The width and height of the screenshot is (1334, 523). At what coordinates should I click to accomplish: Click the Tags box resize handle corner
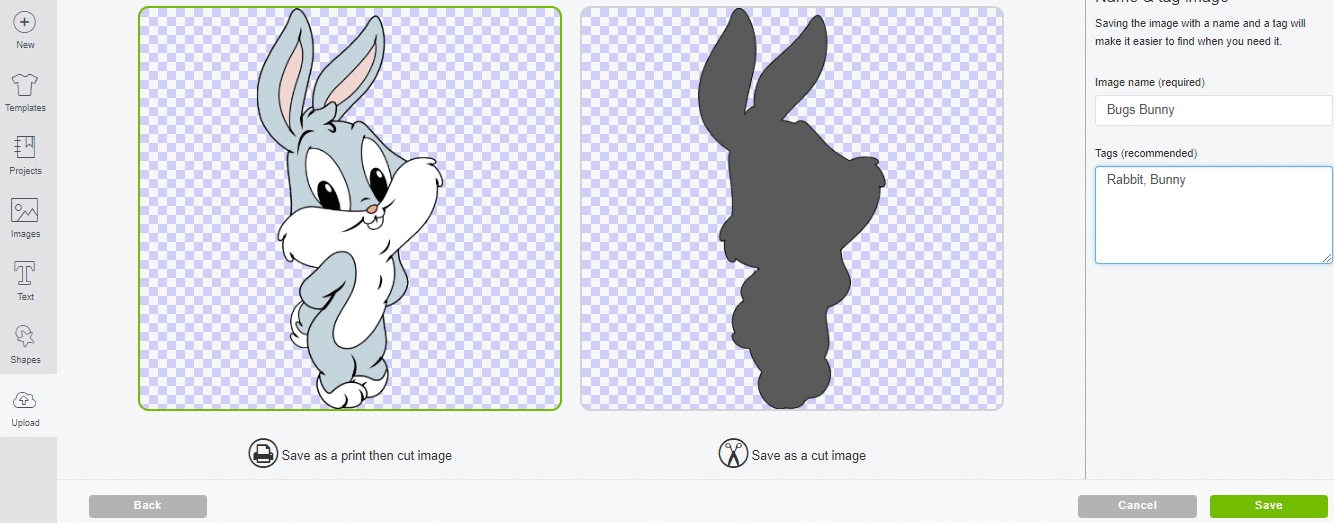tap(1327, 258)
